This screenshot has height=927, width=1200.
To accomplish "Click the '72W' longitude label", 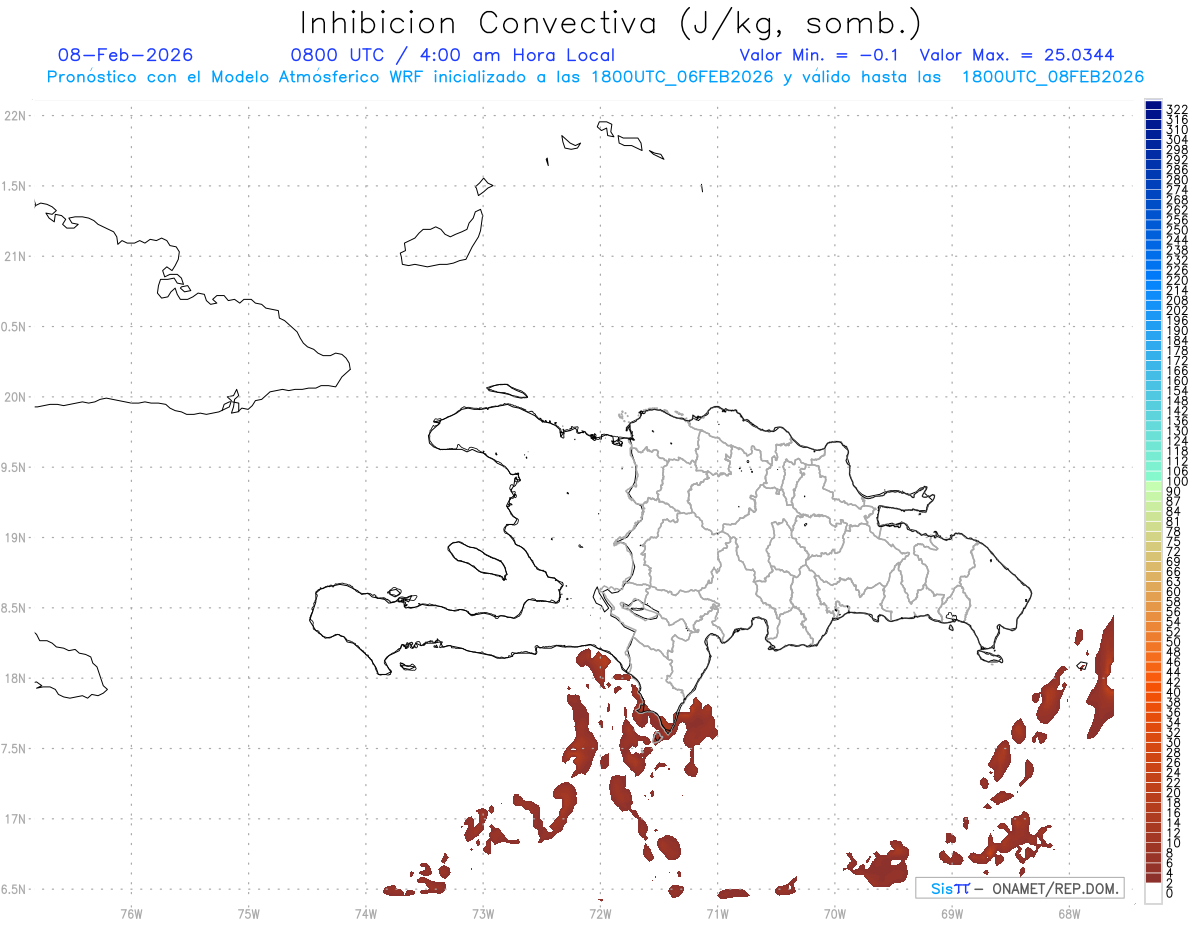I will 600,912.
